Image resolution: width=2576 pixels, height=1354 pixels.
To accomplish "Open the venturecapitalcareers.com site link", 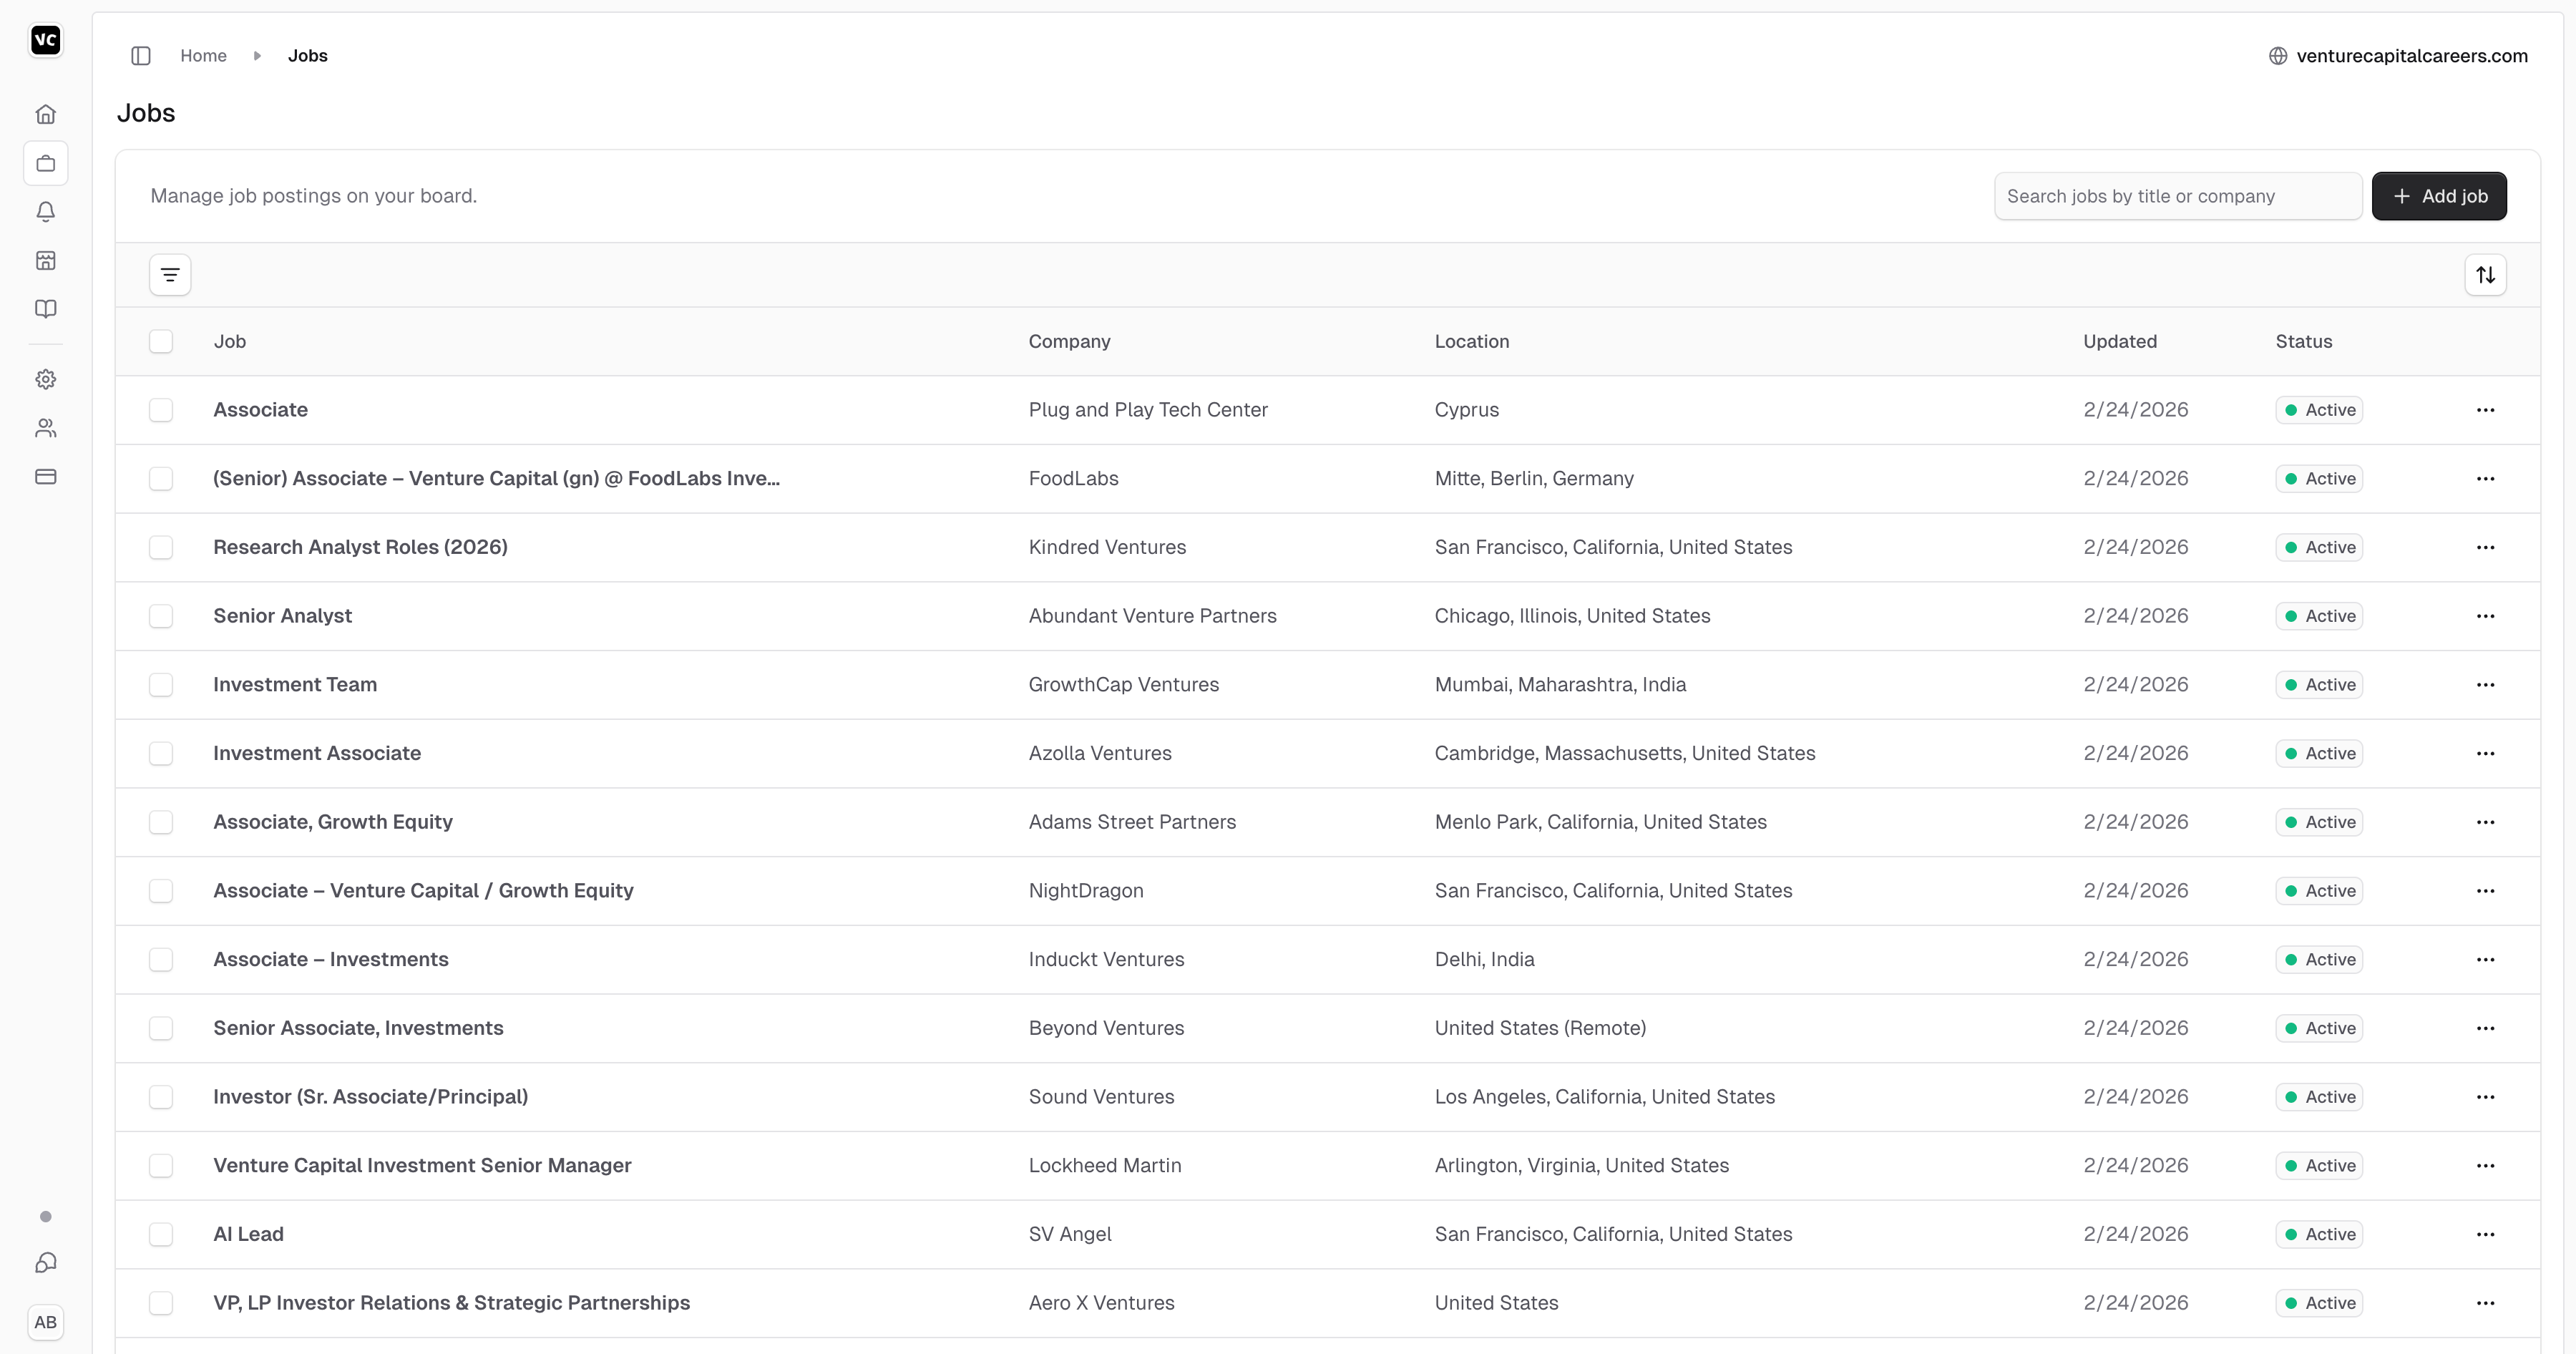I will click(x=2410, y=56).
